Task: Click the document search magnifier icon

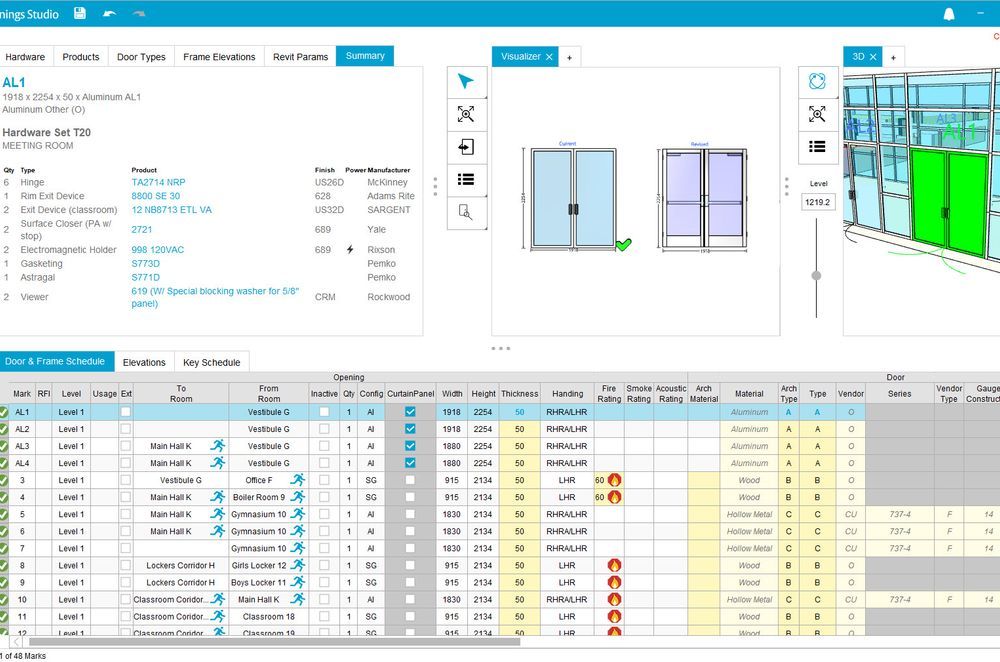Action: pos(466,212)
